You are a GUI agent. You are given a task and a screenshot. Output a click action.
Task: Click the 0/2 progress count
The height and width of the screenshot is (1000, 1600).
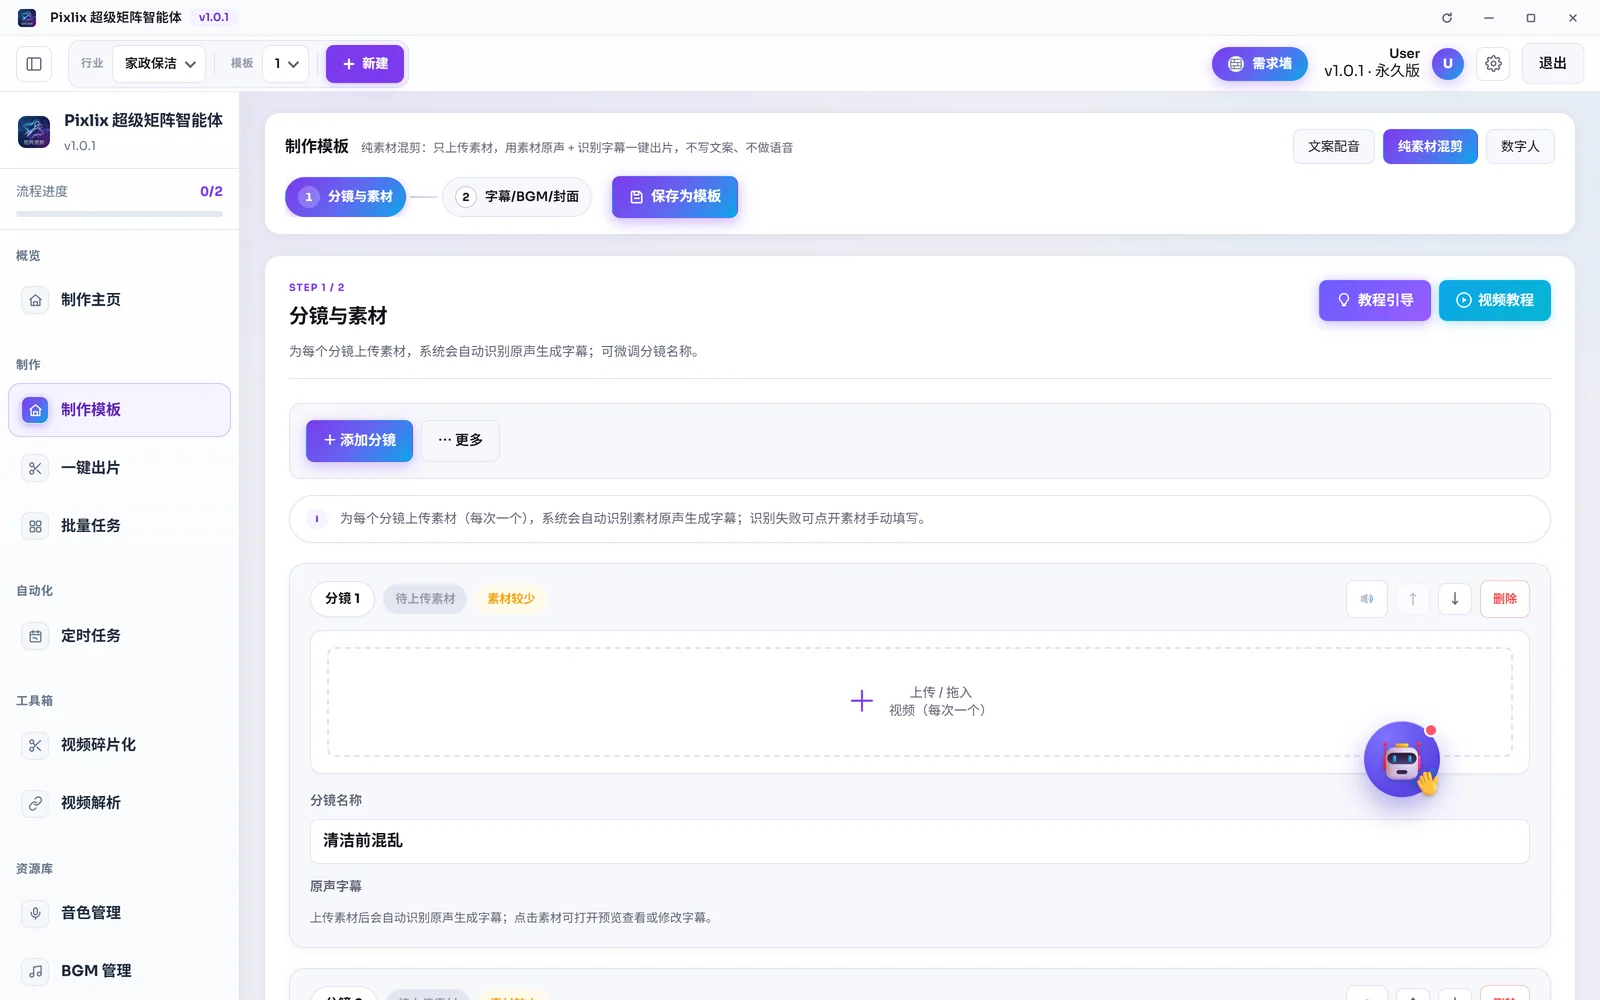[x=211, y=191]
